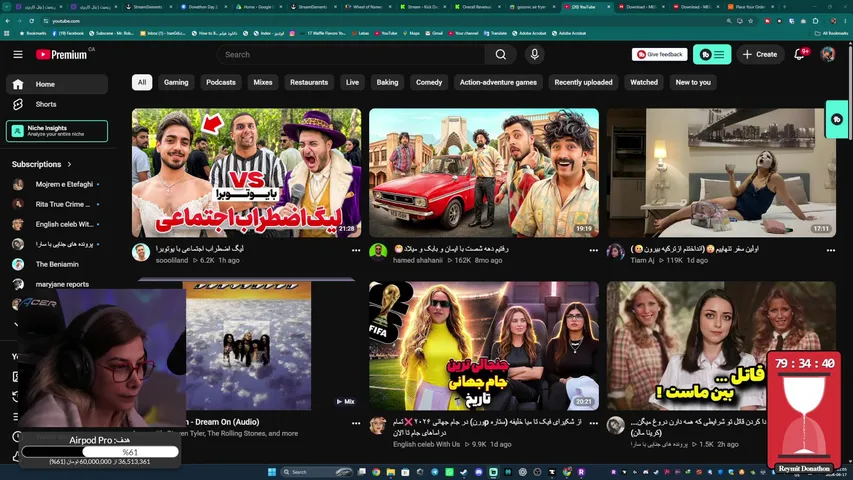The width and height of the screenshot is (853, 480).
Task: Select the New to you chip
Action: [x=693, y=82]
